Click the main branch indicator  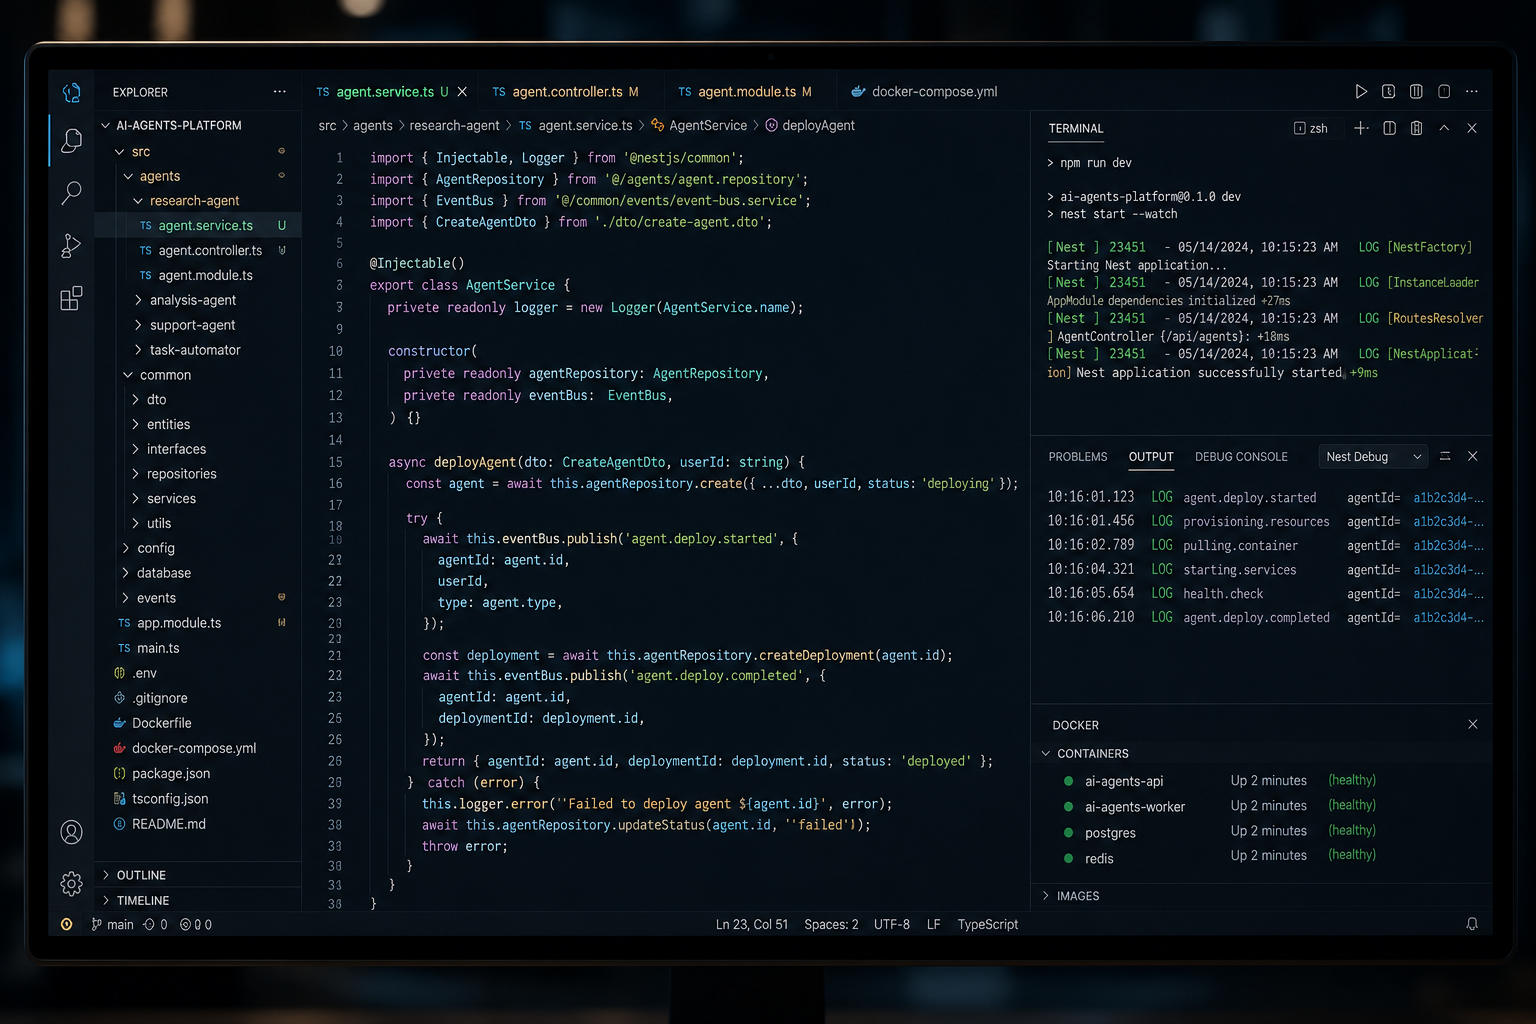point(112,924)
